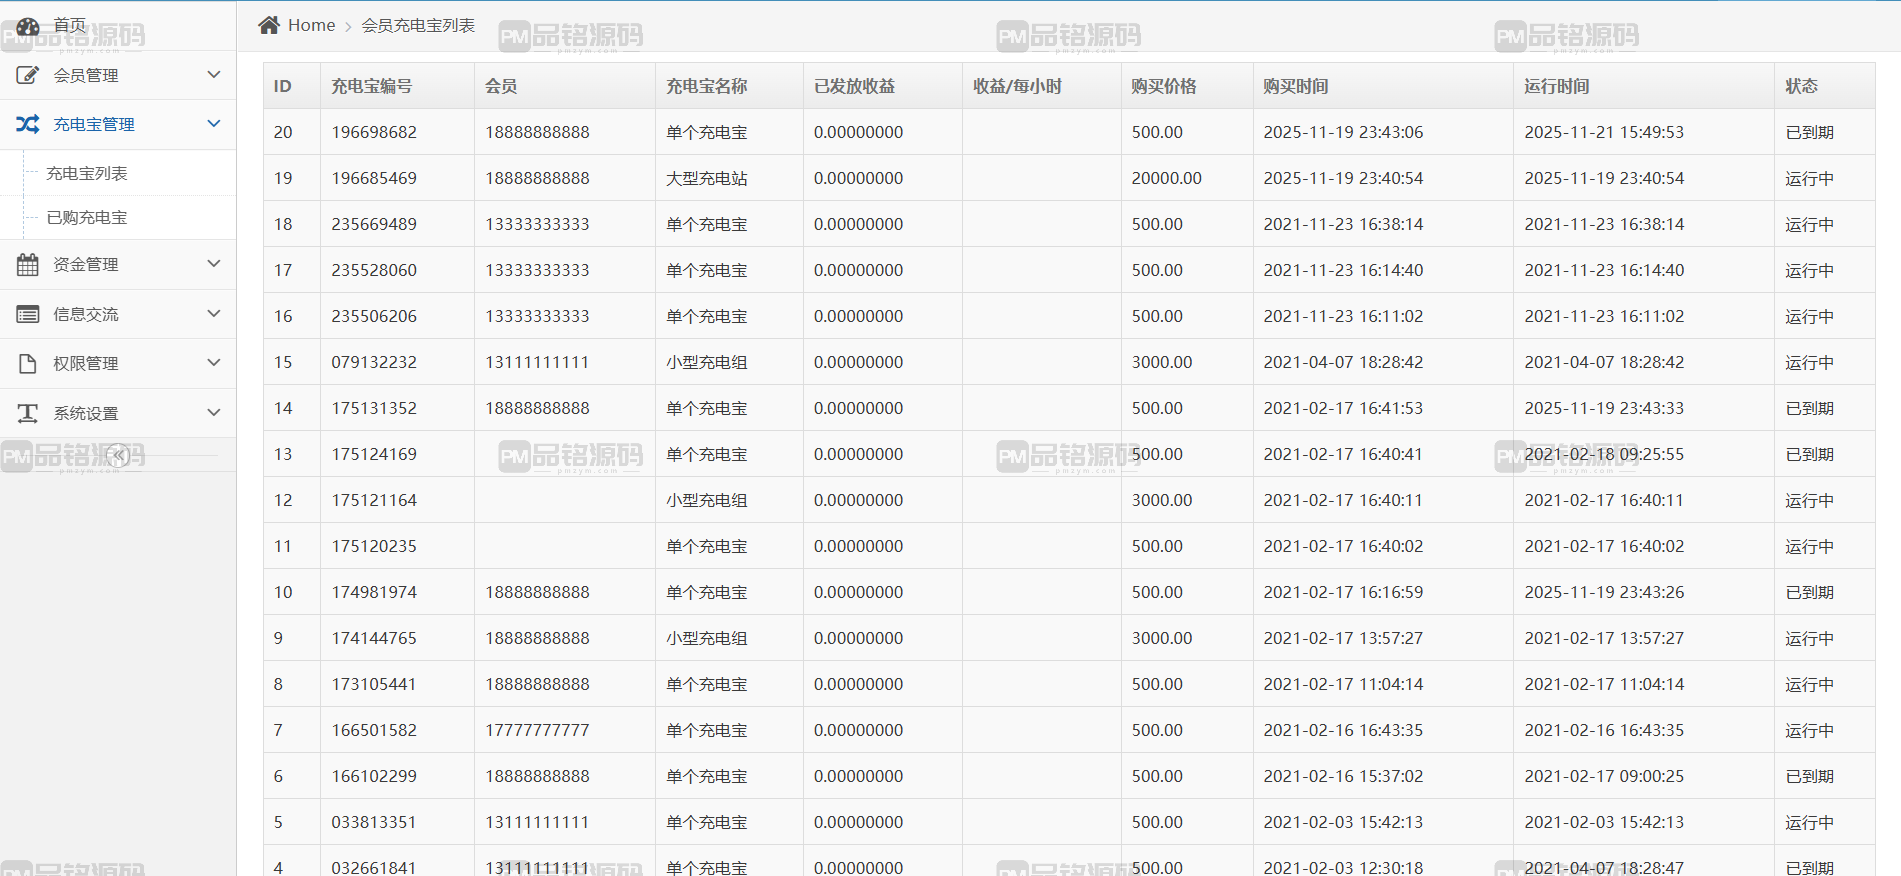
Task: Click Home breadcrumb link
Action: [311, 25]
